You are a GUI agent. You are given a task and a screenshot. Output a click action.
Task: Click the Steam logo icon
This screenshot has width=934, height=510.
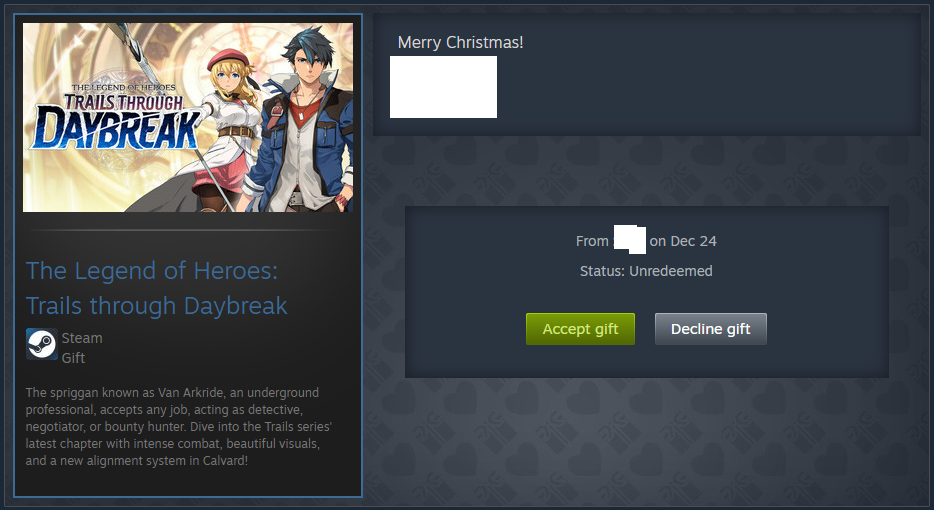tap(42, 344)
